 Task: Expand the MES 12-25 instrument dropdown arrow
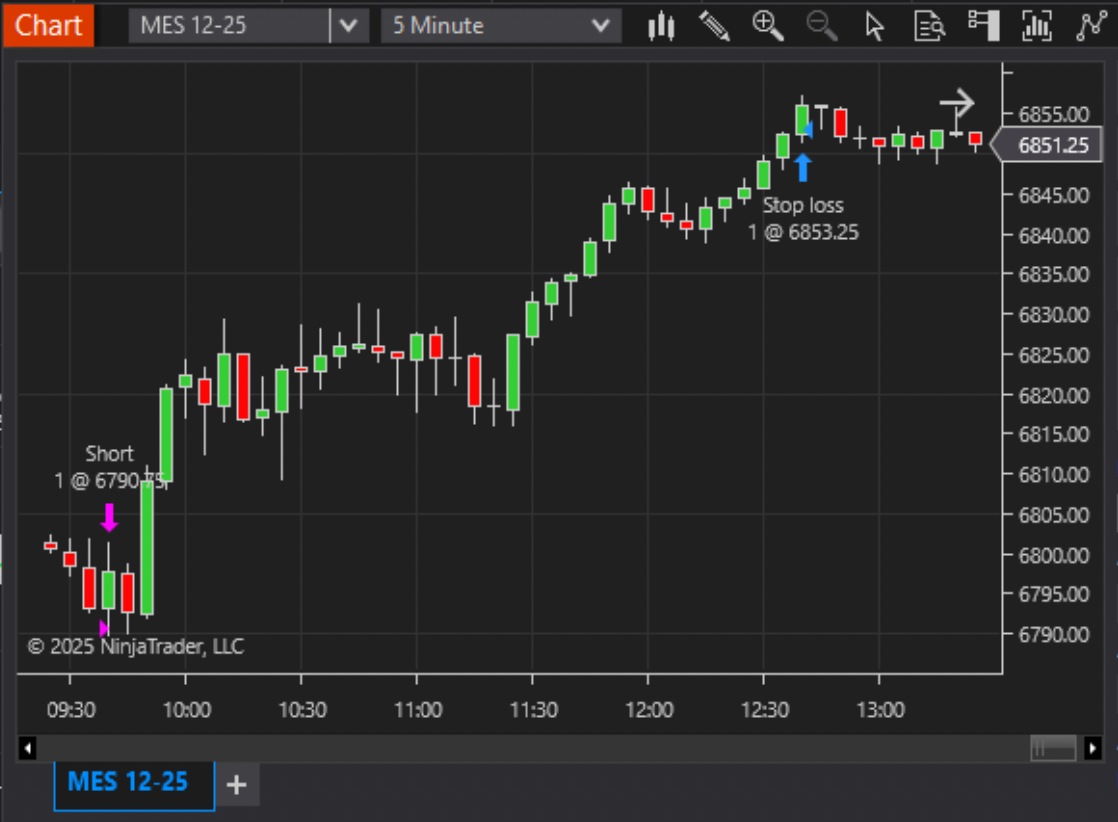tap(349, 26)
